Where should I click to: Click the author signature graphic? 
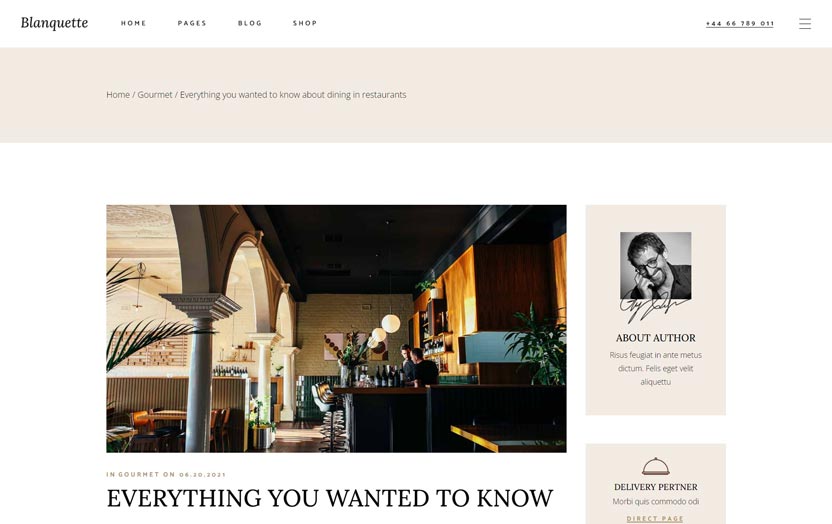click(x=654, y=309)
